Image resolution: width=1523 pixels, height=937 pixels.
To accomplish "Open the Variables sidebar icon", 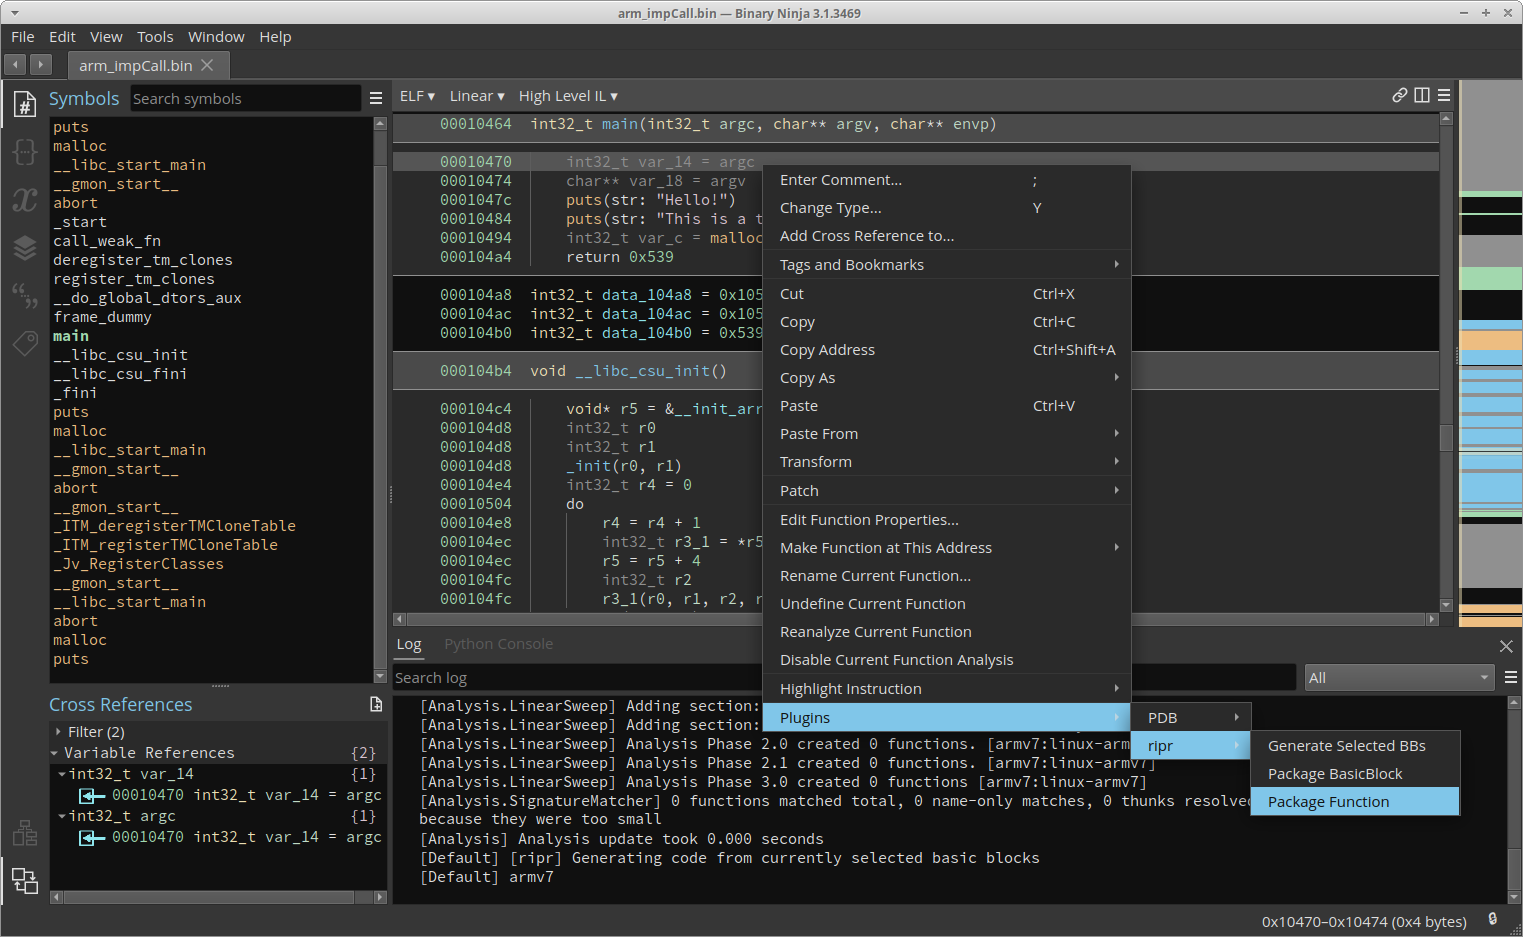I will [x=24, y=199].
